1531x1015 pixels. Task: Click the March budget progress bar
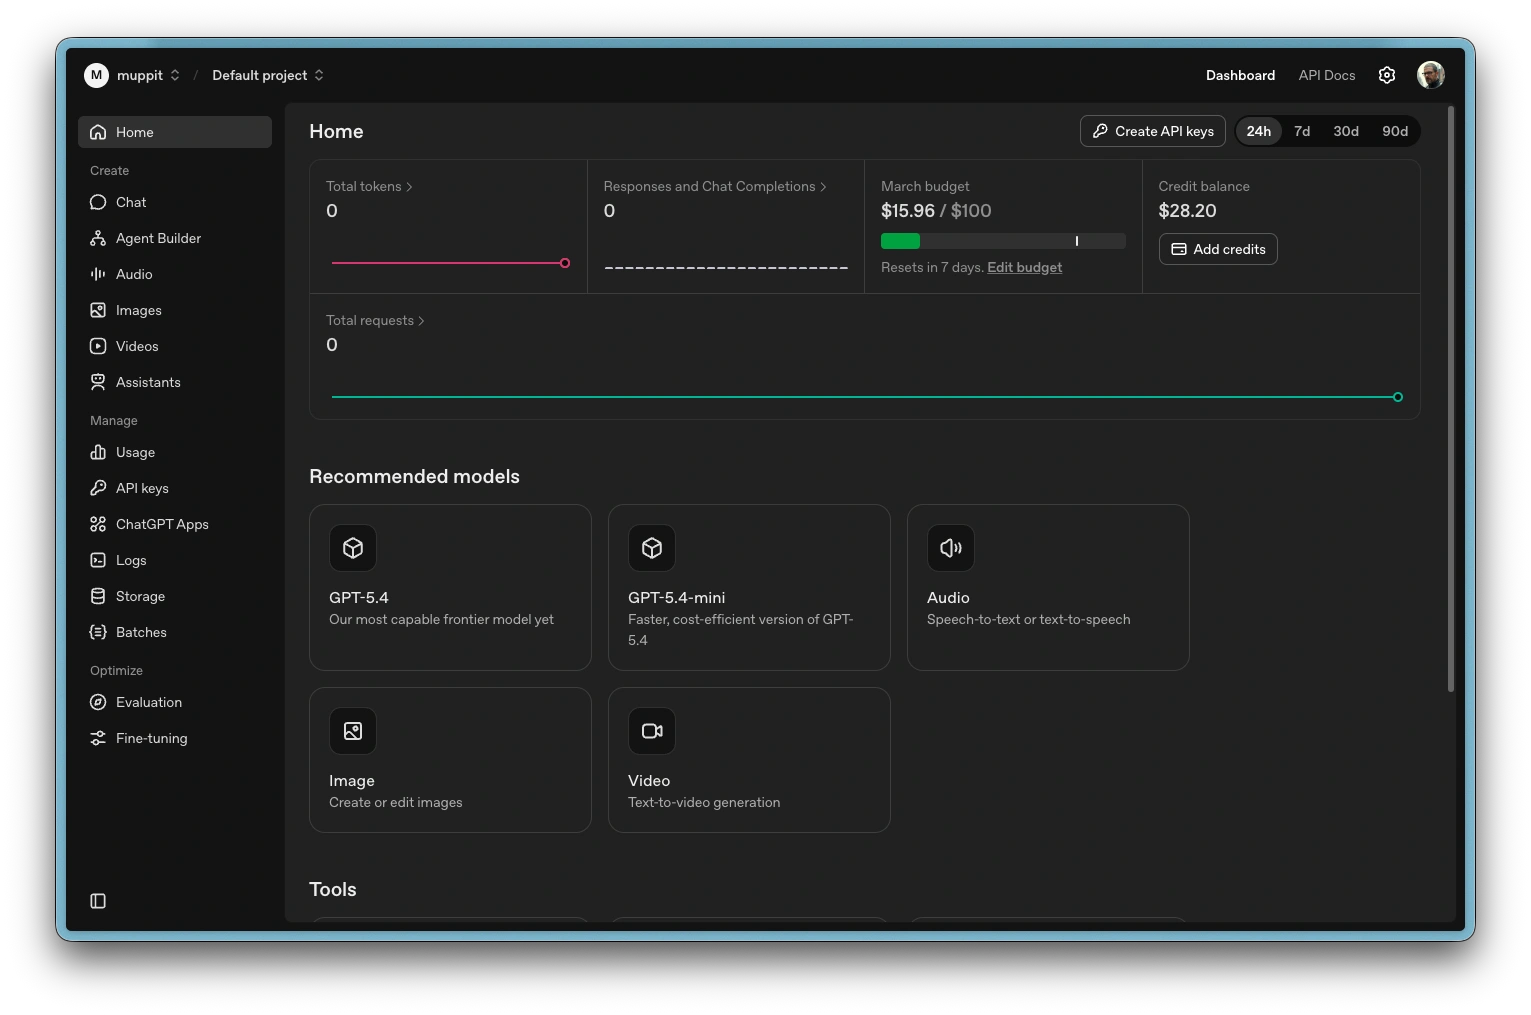pos(1002,241)
